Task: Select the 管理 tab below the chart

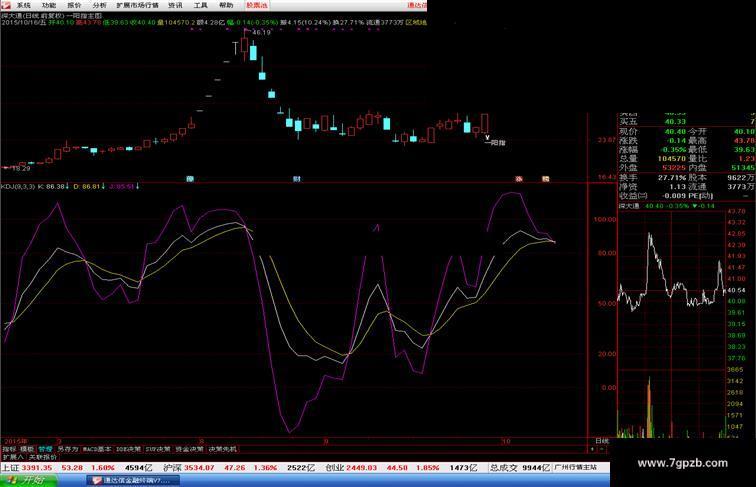Action: (x=45, y=449)
